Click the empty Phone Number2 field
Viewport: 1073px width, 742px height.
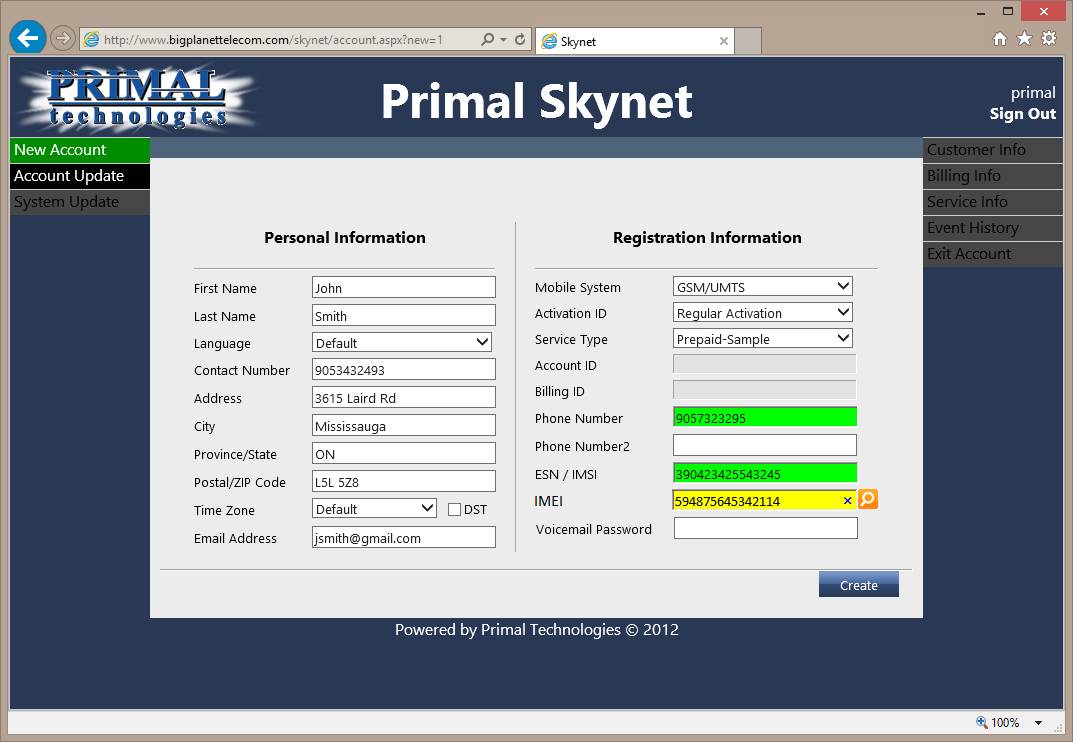click(x=765, y=446)
